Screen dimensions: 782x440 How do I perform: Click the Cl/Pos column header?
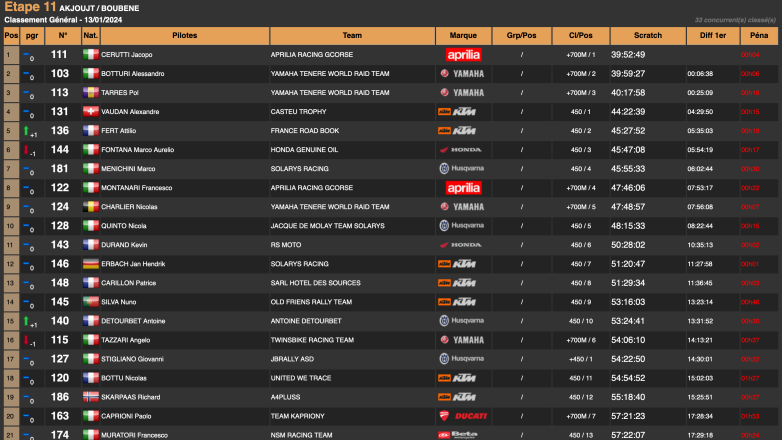point(581,36)
